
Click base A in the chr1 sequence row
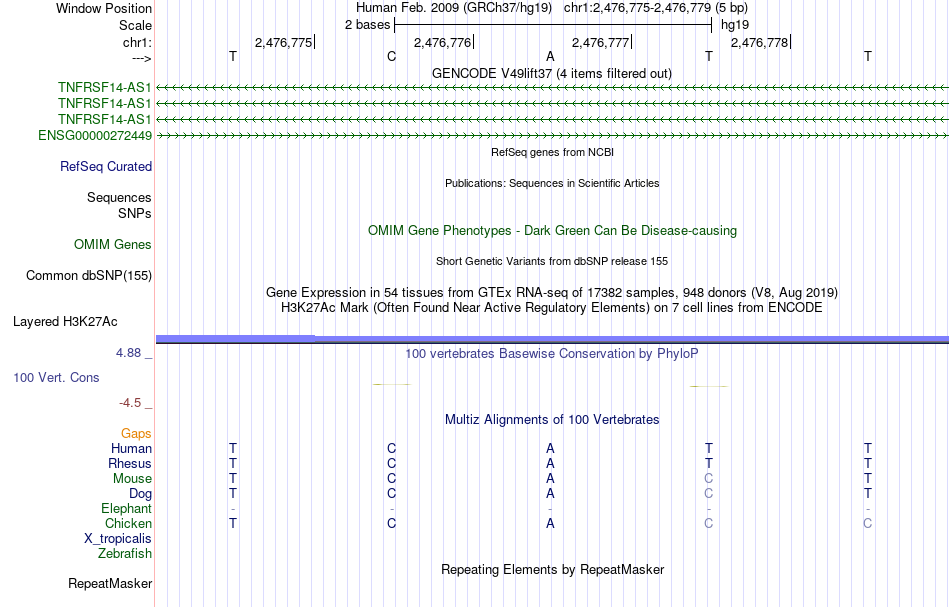point(550,56)
